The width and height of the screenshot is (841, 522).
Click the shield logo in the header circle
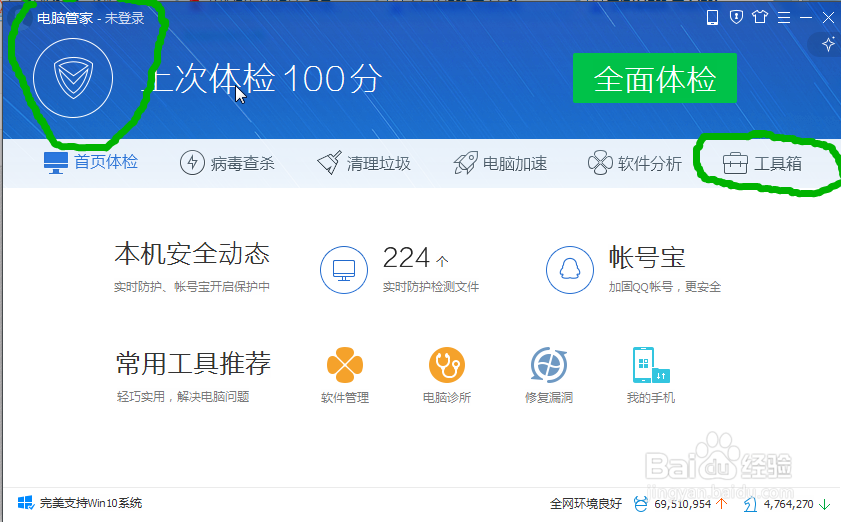coord(73,78)
